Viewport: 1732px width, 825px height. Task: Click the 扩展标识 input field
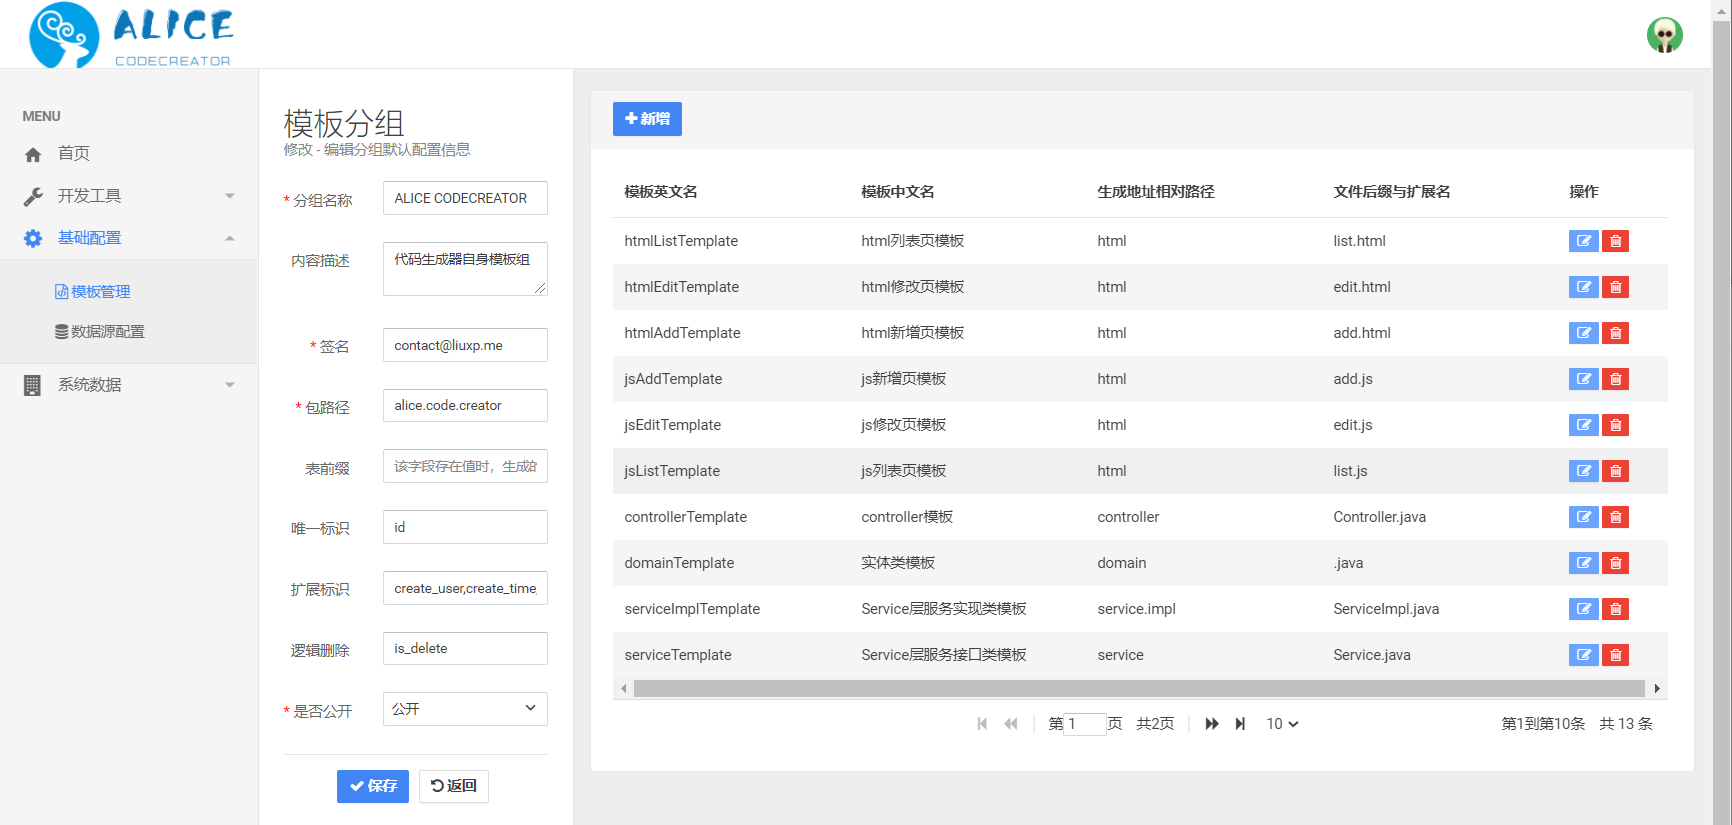coord(465,588)
